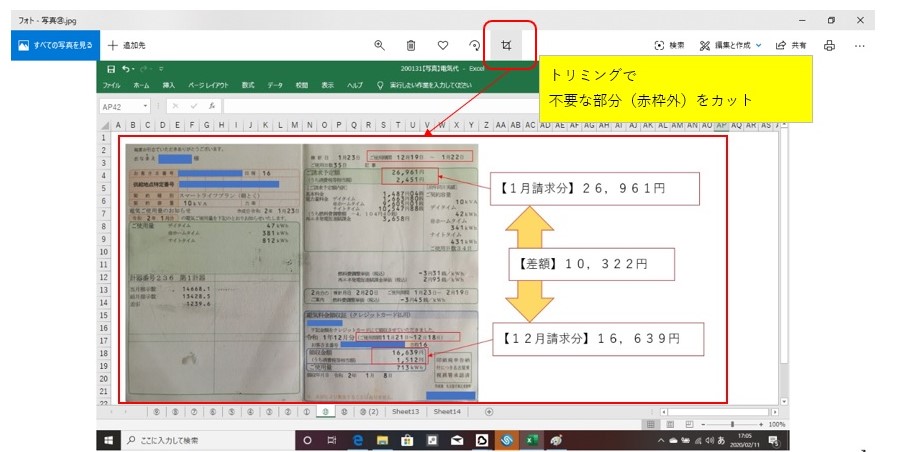901x452 pixels.
Task: Click the zoom magnifier icon
Action: (379, 45)
